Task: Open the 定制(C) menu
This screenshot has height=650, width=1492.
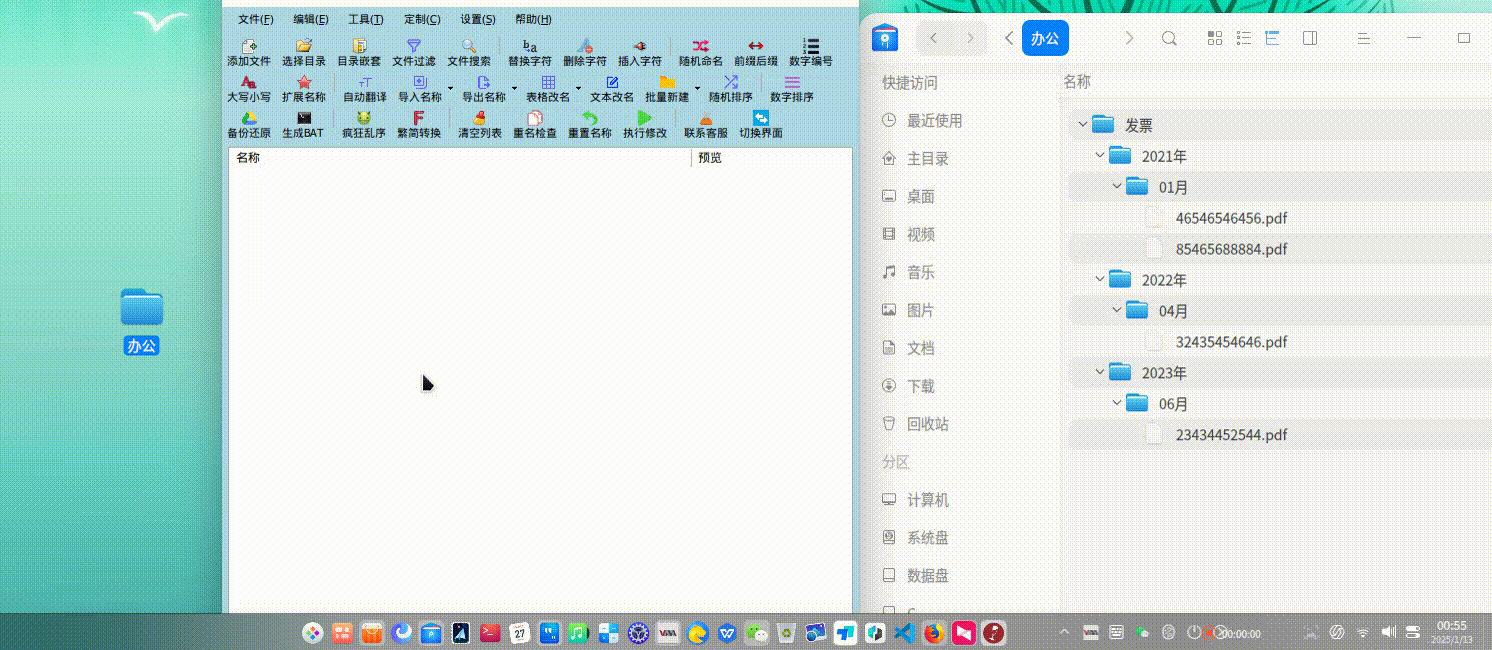Action: [422, 19]
